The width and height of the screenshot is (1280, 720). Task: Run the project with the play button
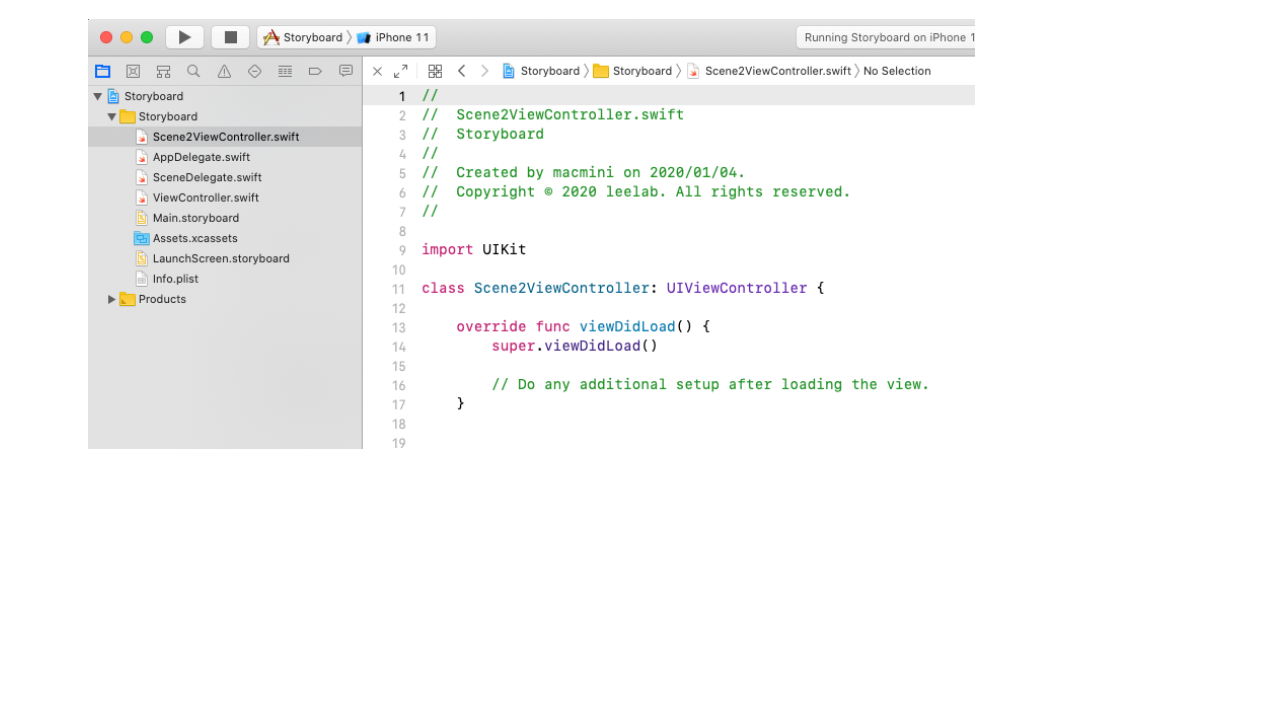point(184,37)
